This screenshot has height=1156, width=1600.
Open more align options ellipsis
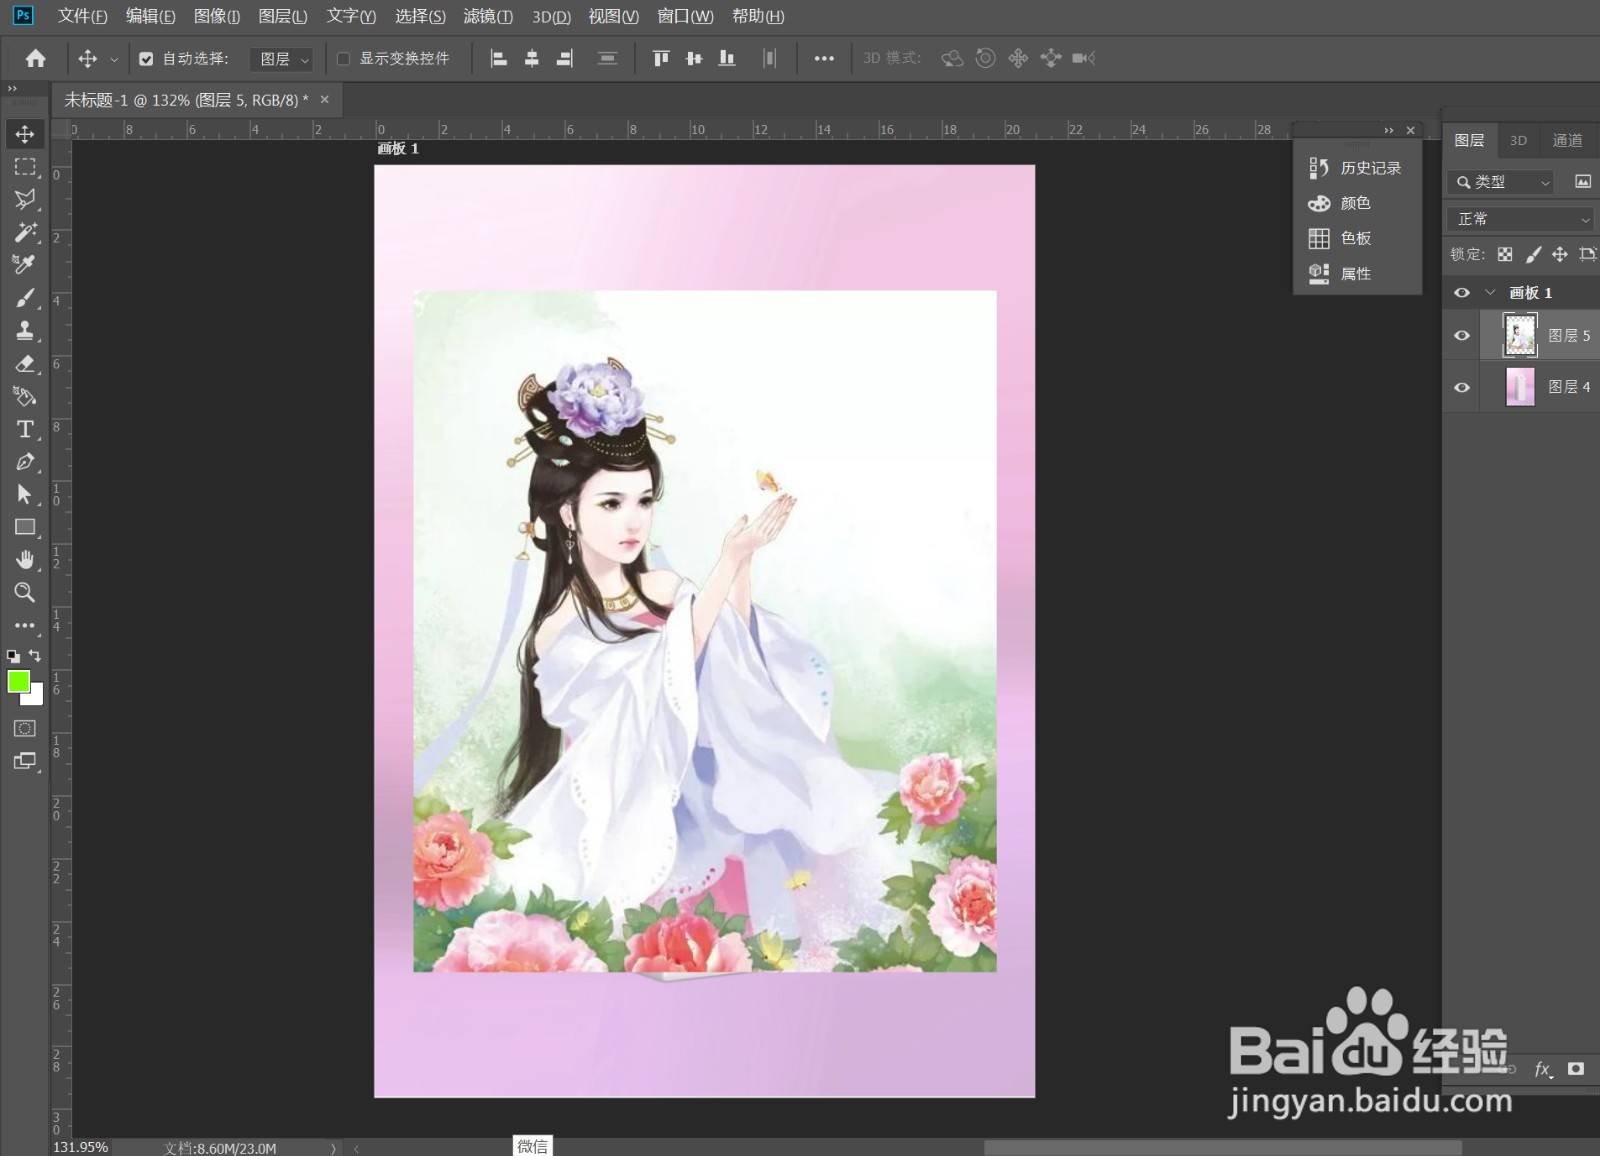[x=824, y=58]
